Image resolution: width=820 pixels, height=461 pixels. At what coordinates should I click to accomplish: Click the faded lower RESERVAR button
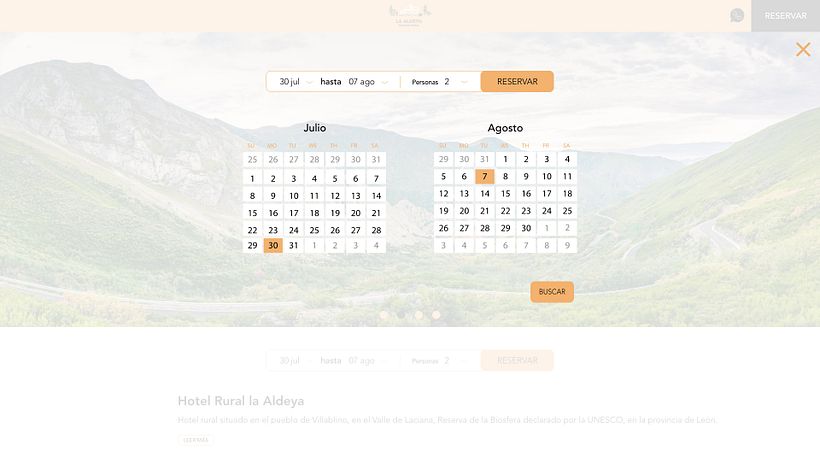pyautogui.click(x=517, y=361)
